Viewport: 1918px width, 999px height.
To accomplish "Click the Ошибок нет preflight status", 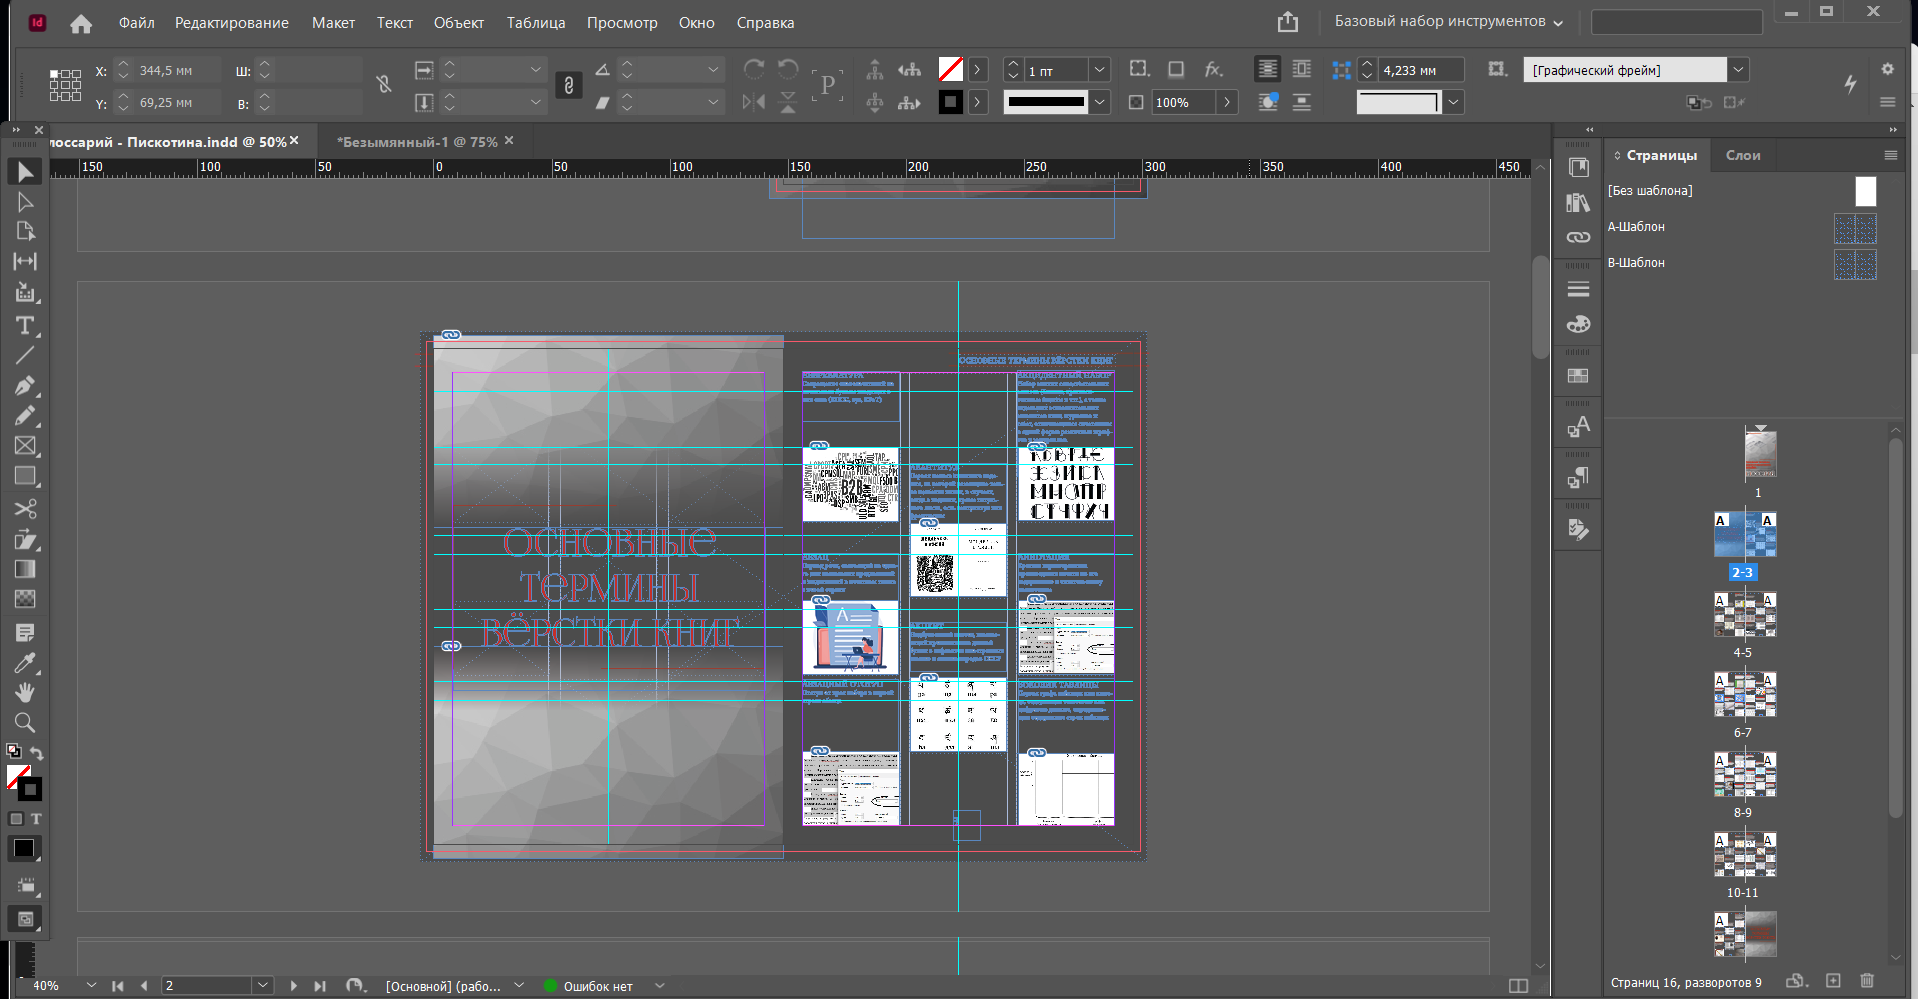I will pos(597,986).
